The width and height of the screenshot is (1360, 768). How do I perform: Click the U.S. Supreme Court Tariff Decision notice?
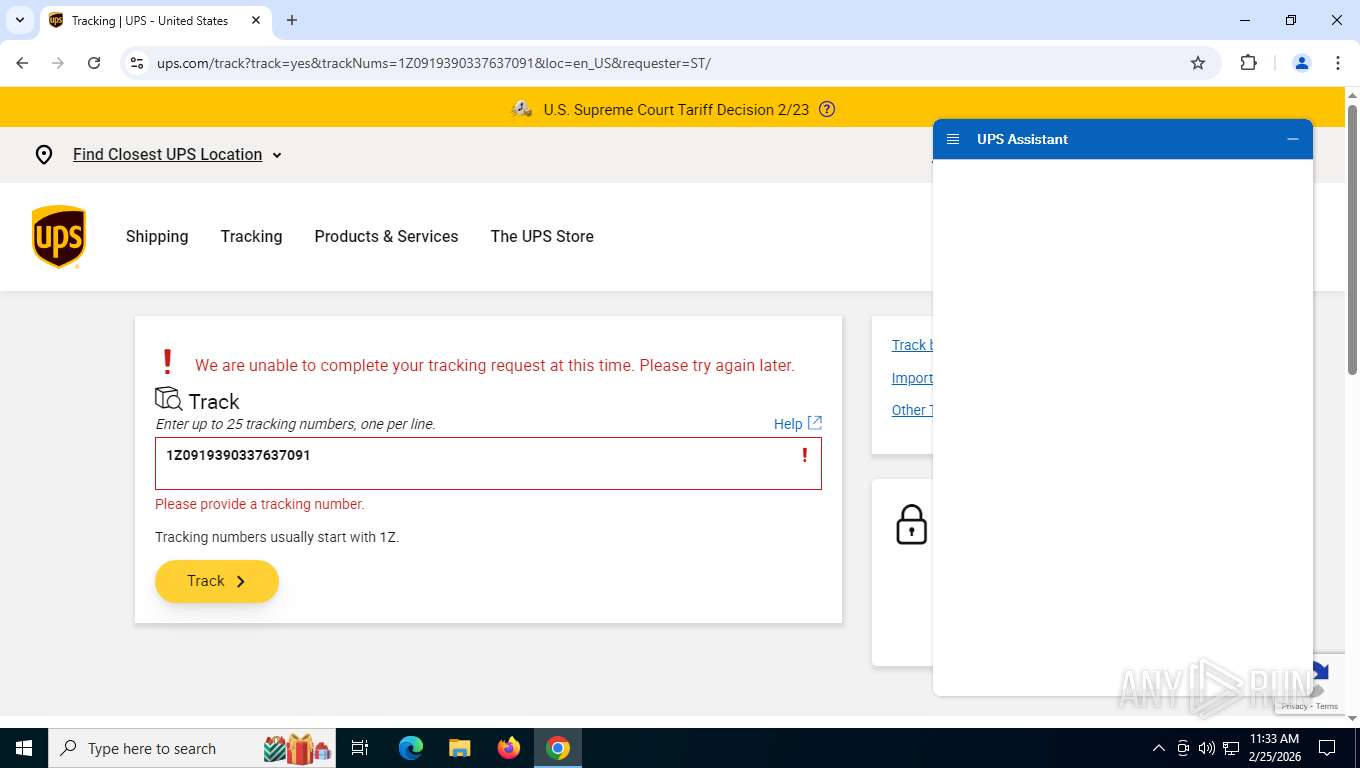[x=676, y=110]
